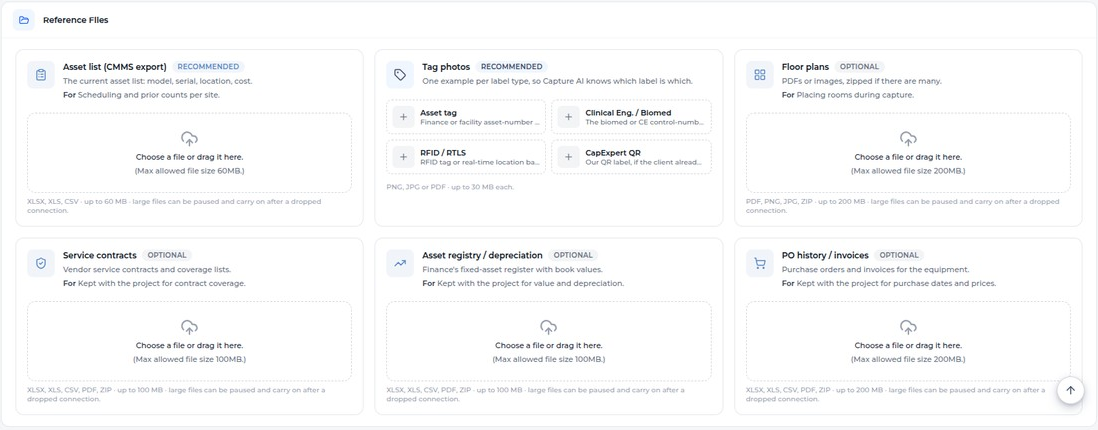The height and width of the screenshot is (430, 1098).
Task: Choose a file for Asset registry / depreciation
Action: (548, 341)
